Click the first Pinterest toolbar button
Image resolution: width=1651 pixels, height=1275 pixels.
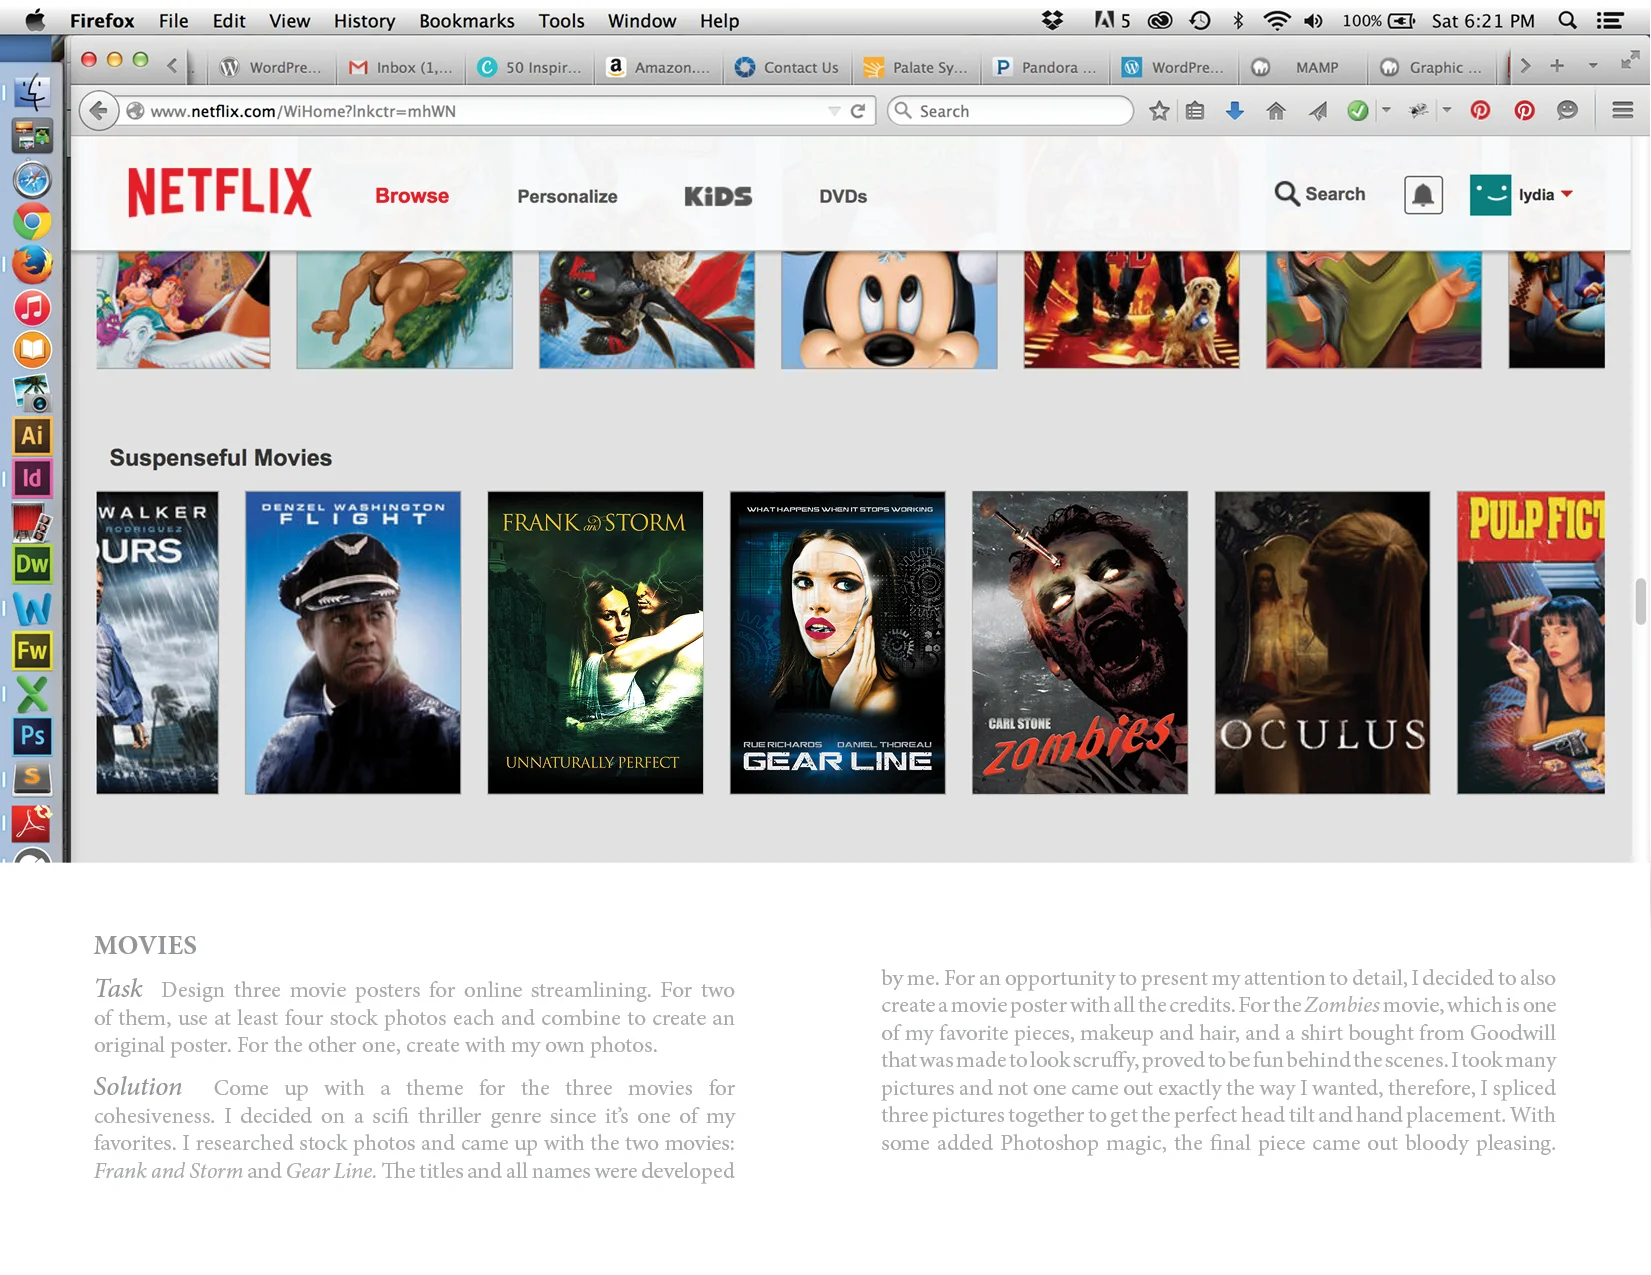click(x=1480, y=111)
